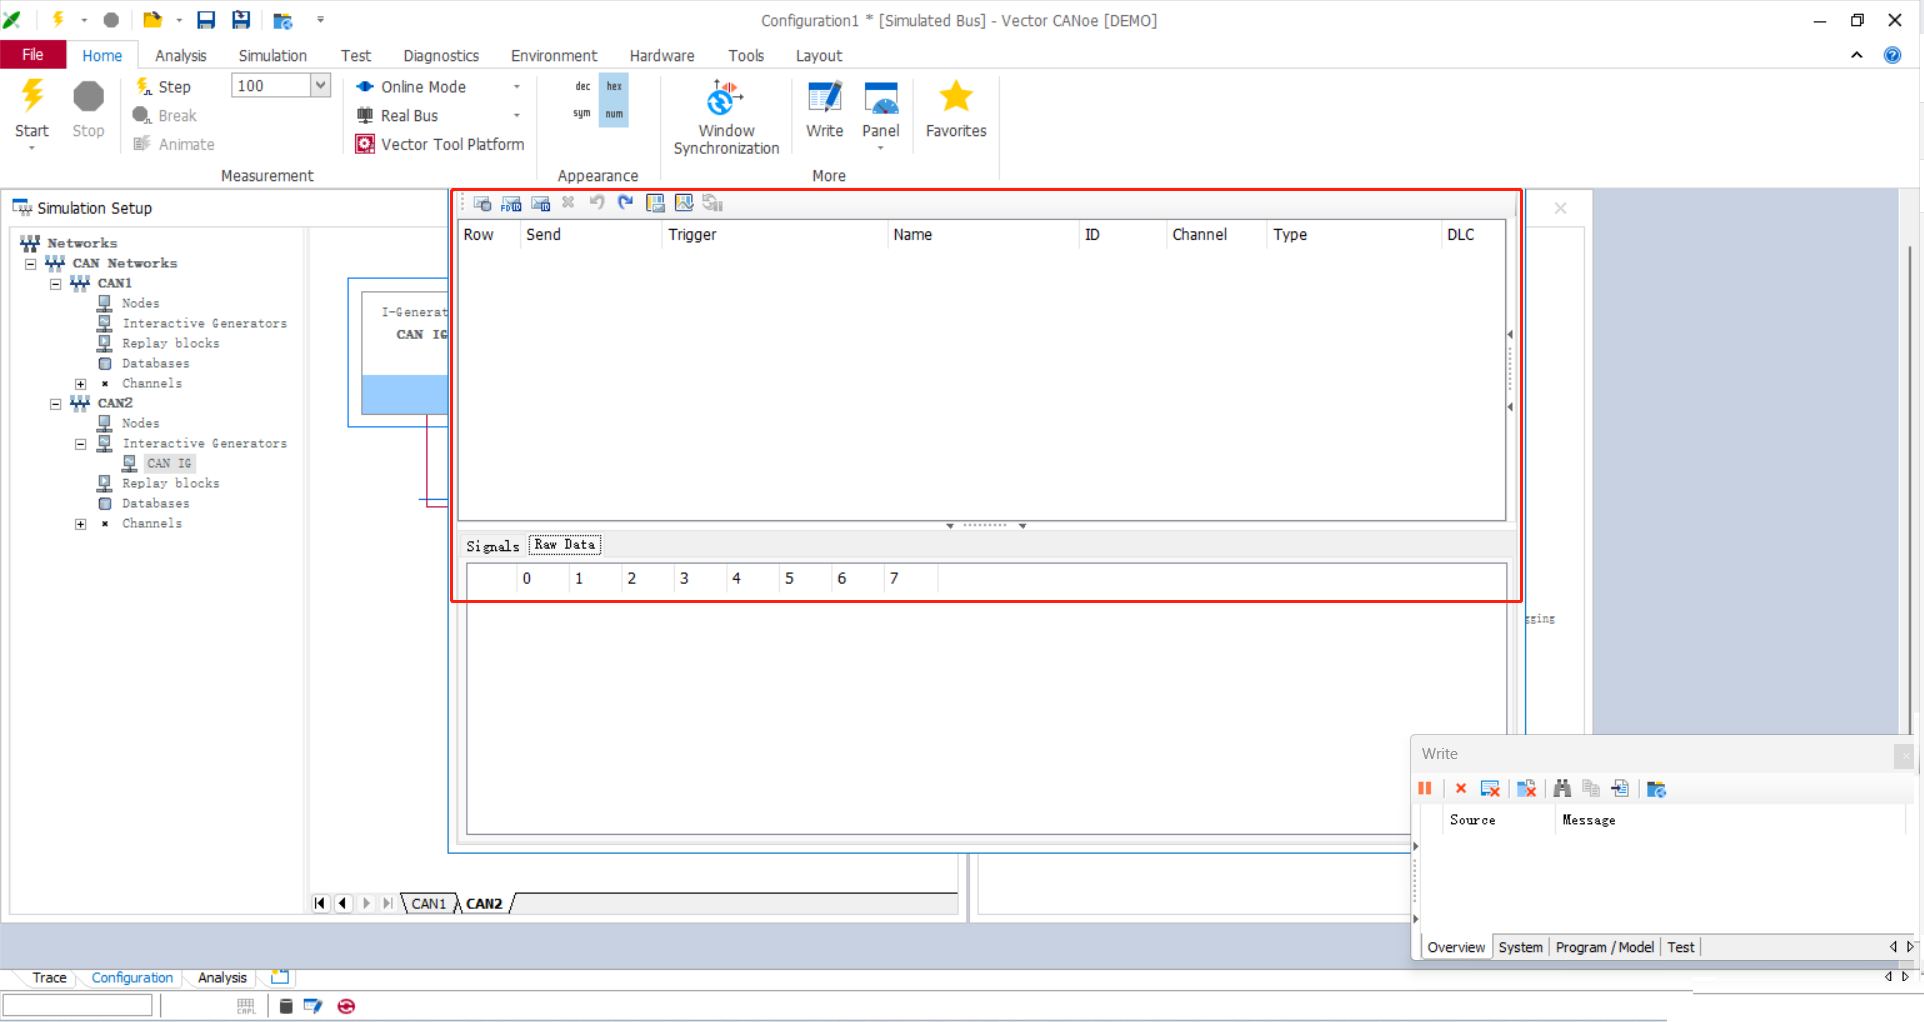Open Vector Tool Platform
The width and height of the screenshot is (1924, 1022).
[x=440, y=144]
